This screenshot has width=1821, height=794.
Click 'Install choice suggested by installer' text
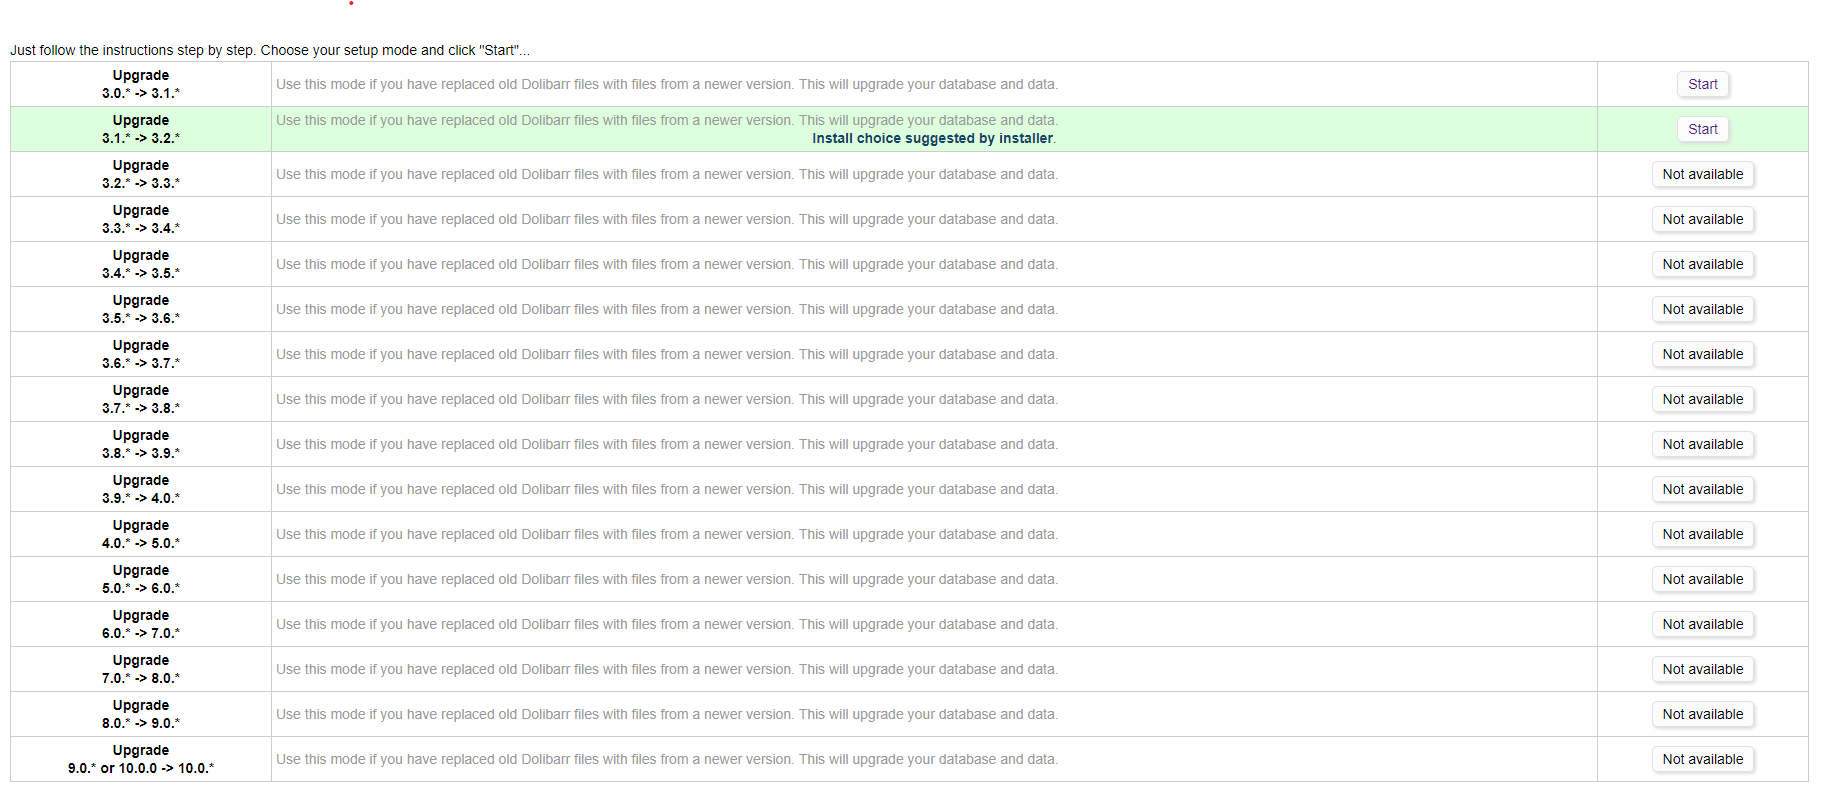[x=933, y=138]
